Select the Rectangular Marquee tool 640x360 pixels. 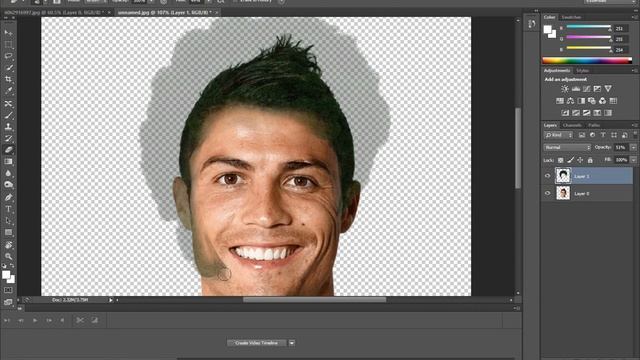tap(8, 44)
